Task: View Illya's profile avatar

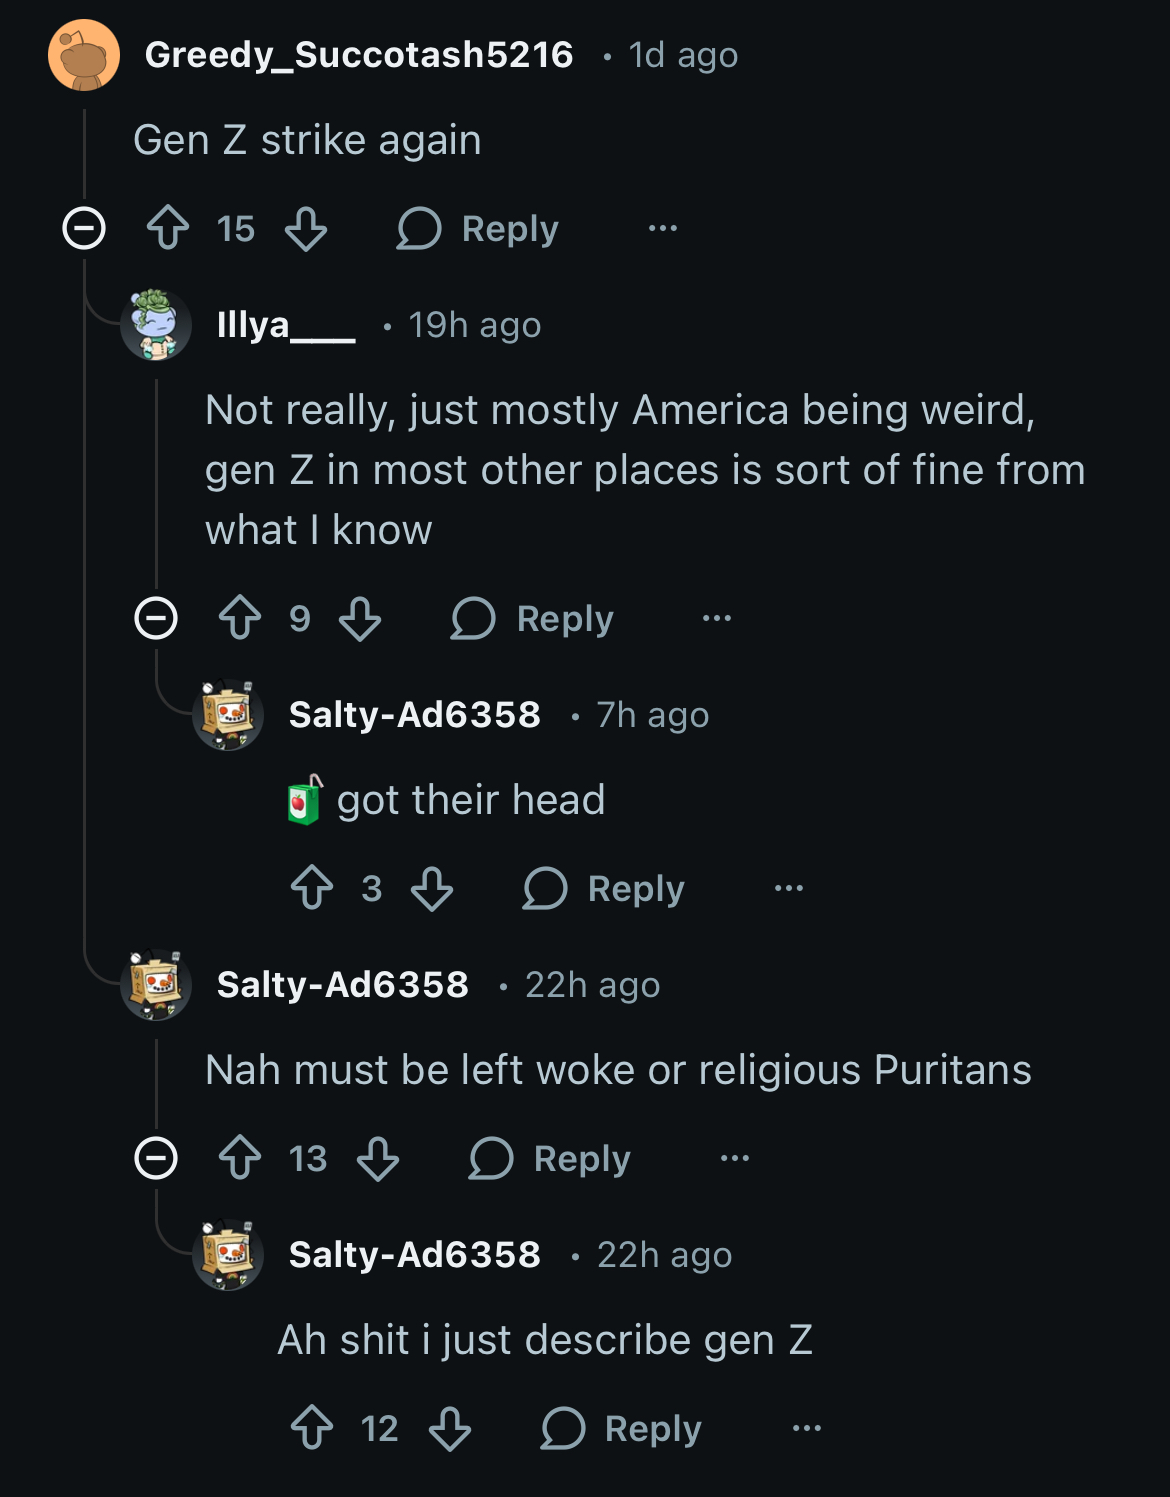Action: pos(156,325)
